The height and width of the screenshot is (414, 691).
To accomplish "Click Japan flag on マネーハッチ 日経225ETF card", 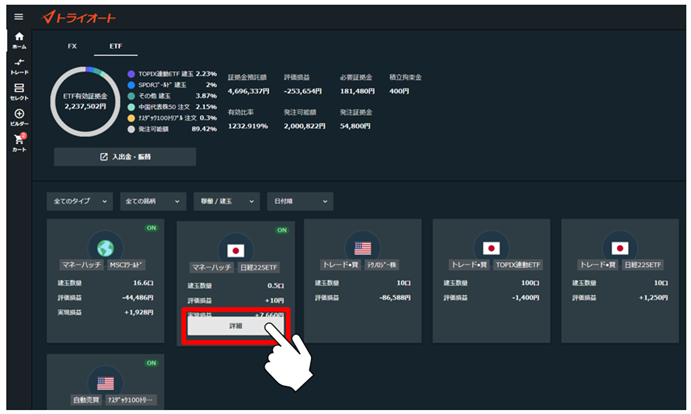I will coord(236,251).
